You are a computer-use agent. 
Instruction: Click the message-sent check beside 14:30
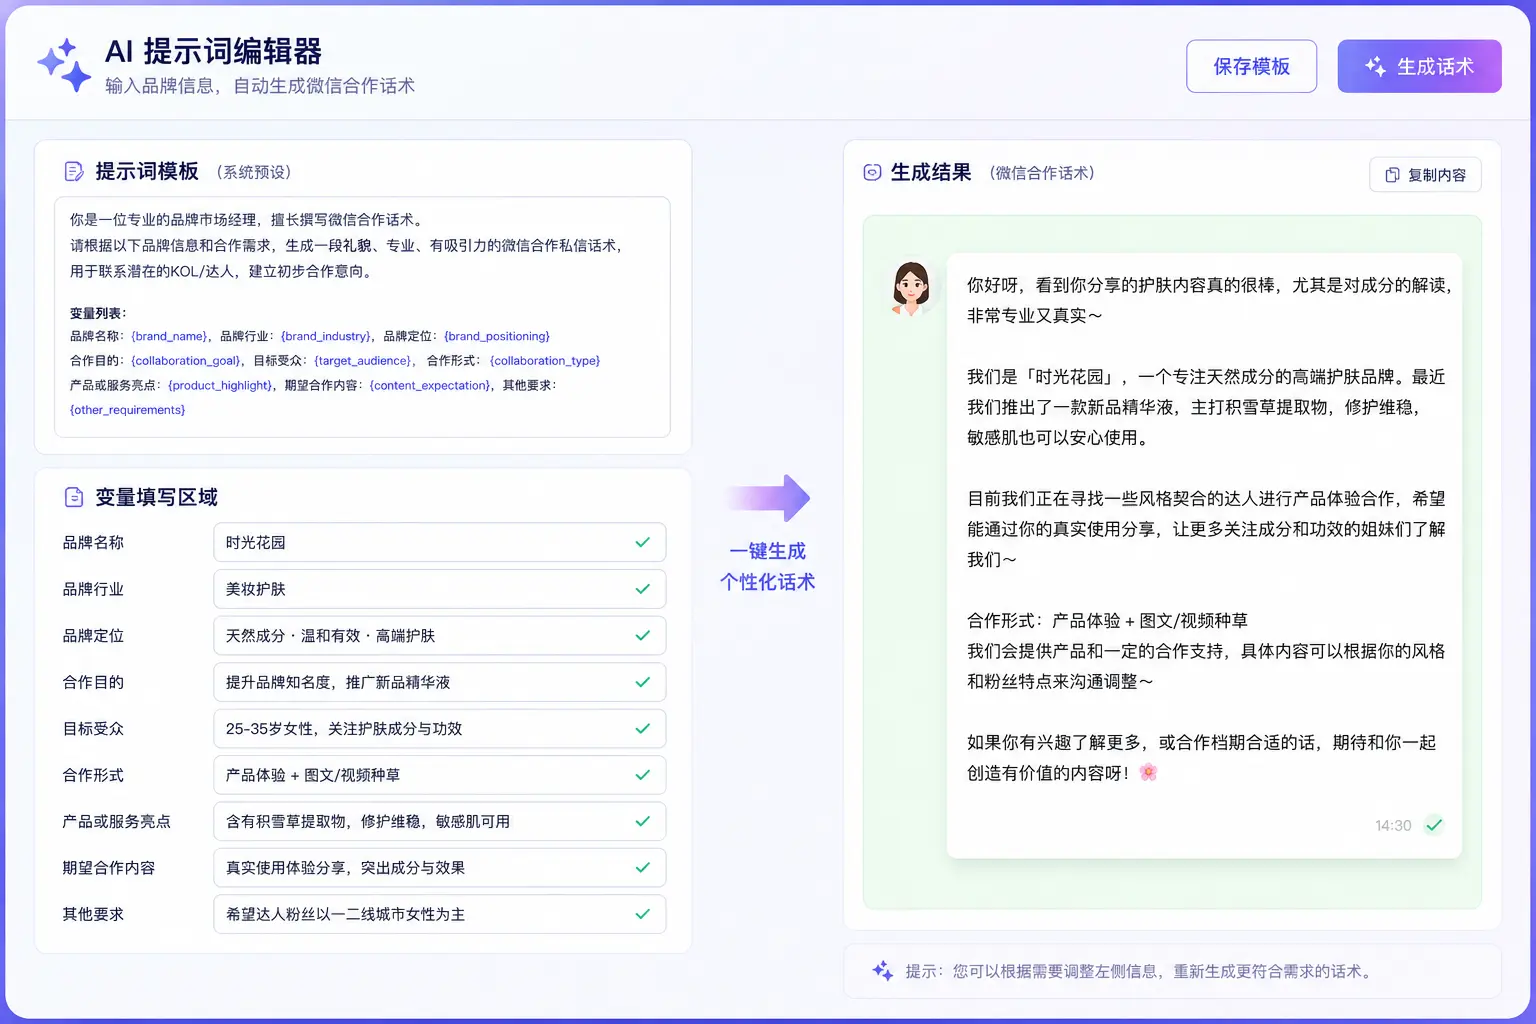click(x=1434, y=825)
